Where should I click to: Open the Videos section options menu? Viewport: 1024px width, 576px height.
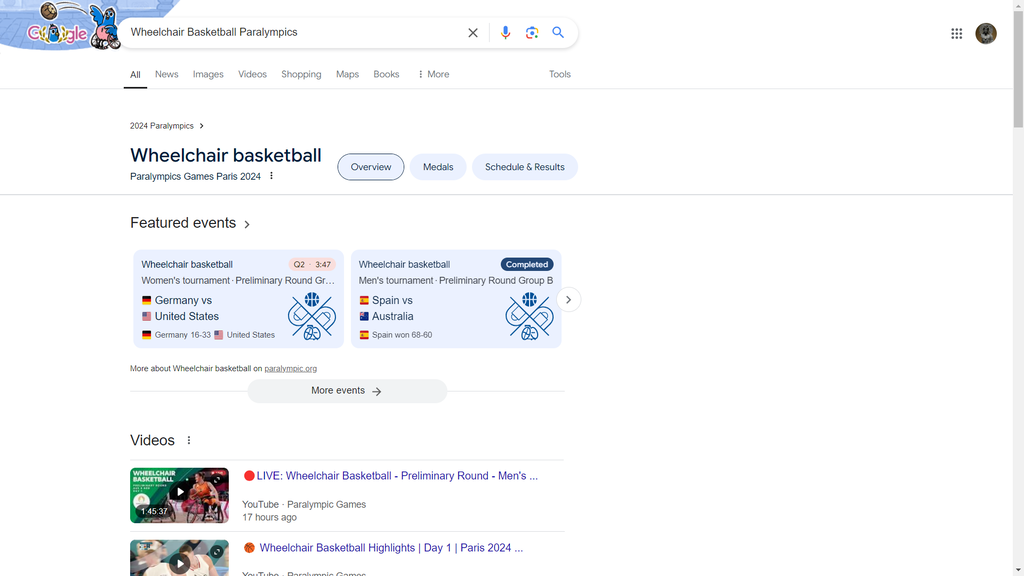[x=189, y=440]
